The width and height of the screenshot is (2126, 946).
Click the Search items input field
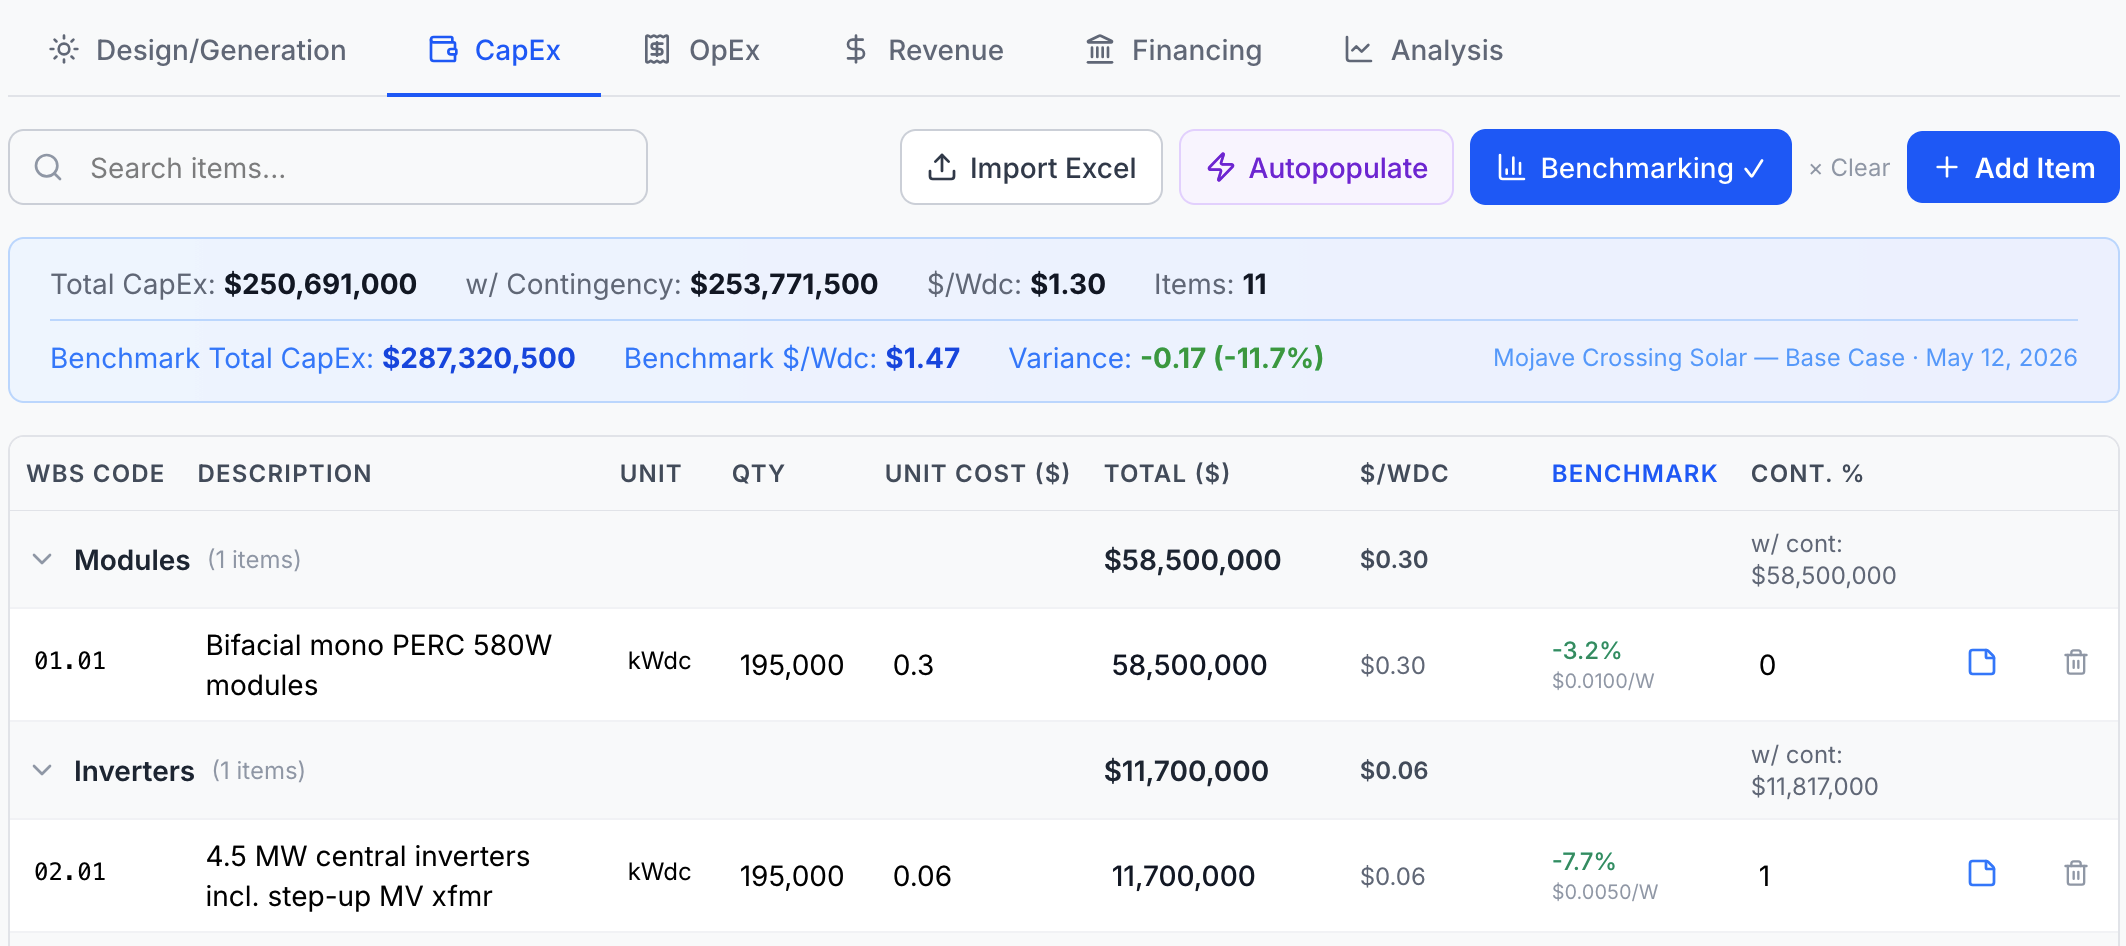coord(328,167)
